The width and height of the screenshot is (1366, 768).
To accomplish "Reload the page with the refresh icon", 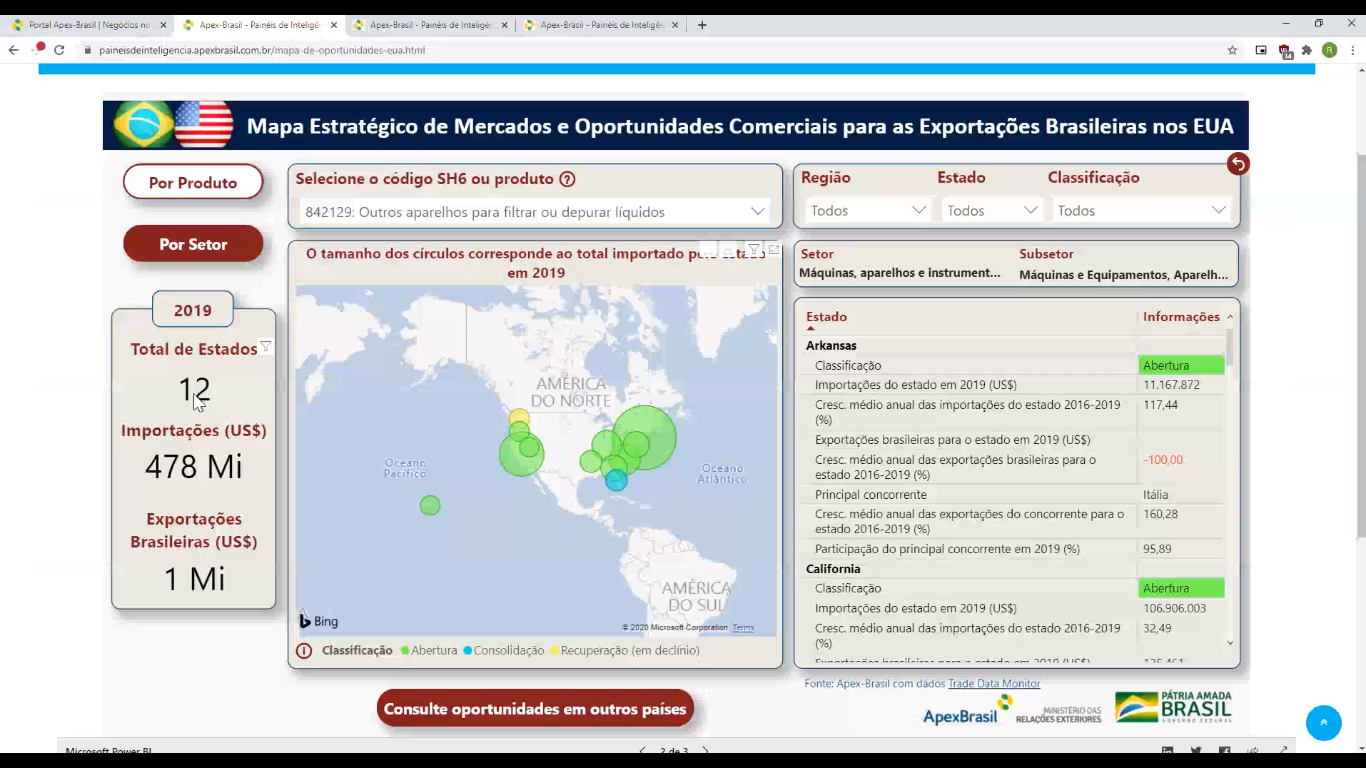I will tap(59, 50).
